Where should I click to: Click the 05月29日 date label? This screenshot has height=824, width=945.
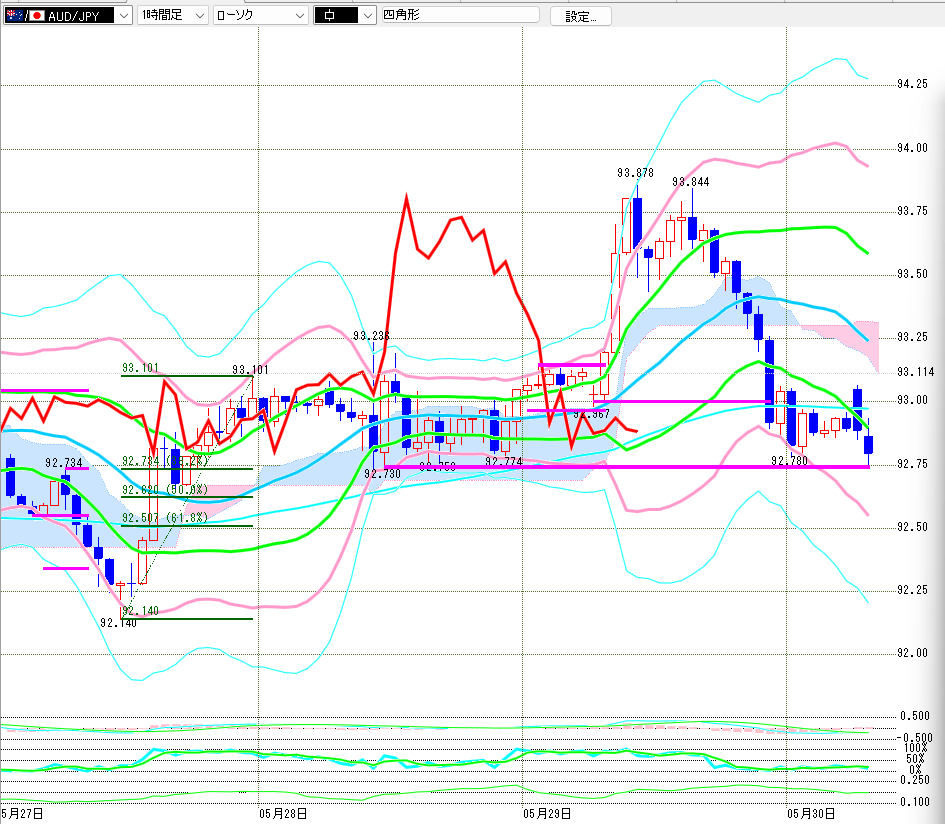[547, 814]
